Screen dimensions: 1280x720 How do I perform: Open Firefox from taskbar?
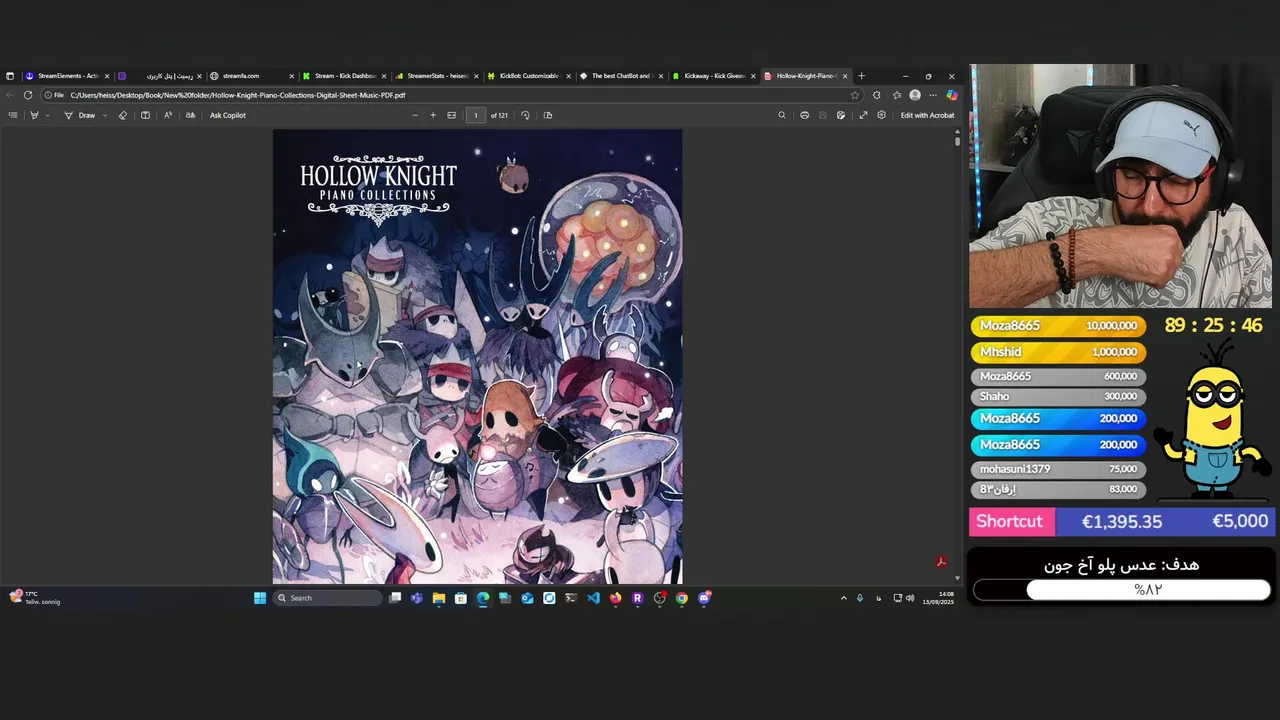[615, 598]
